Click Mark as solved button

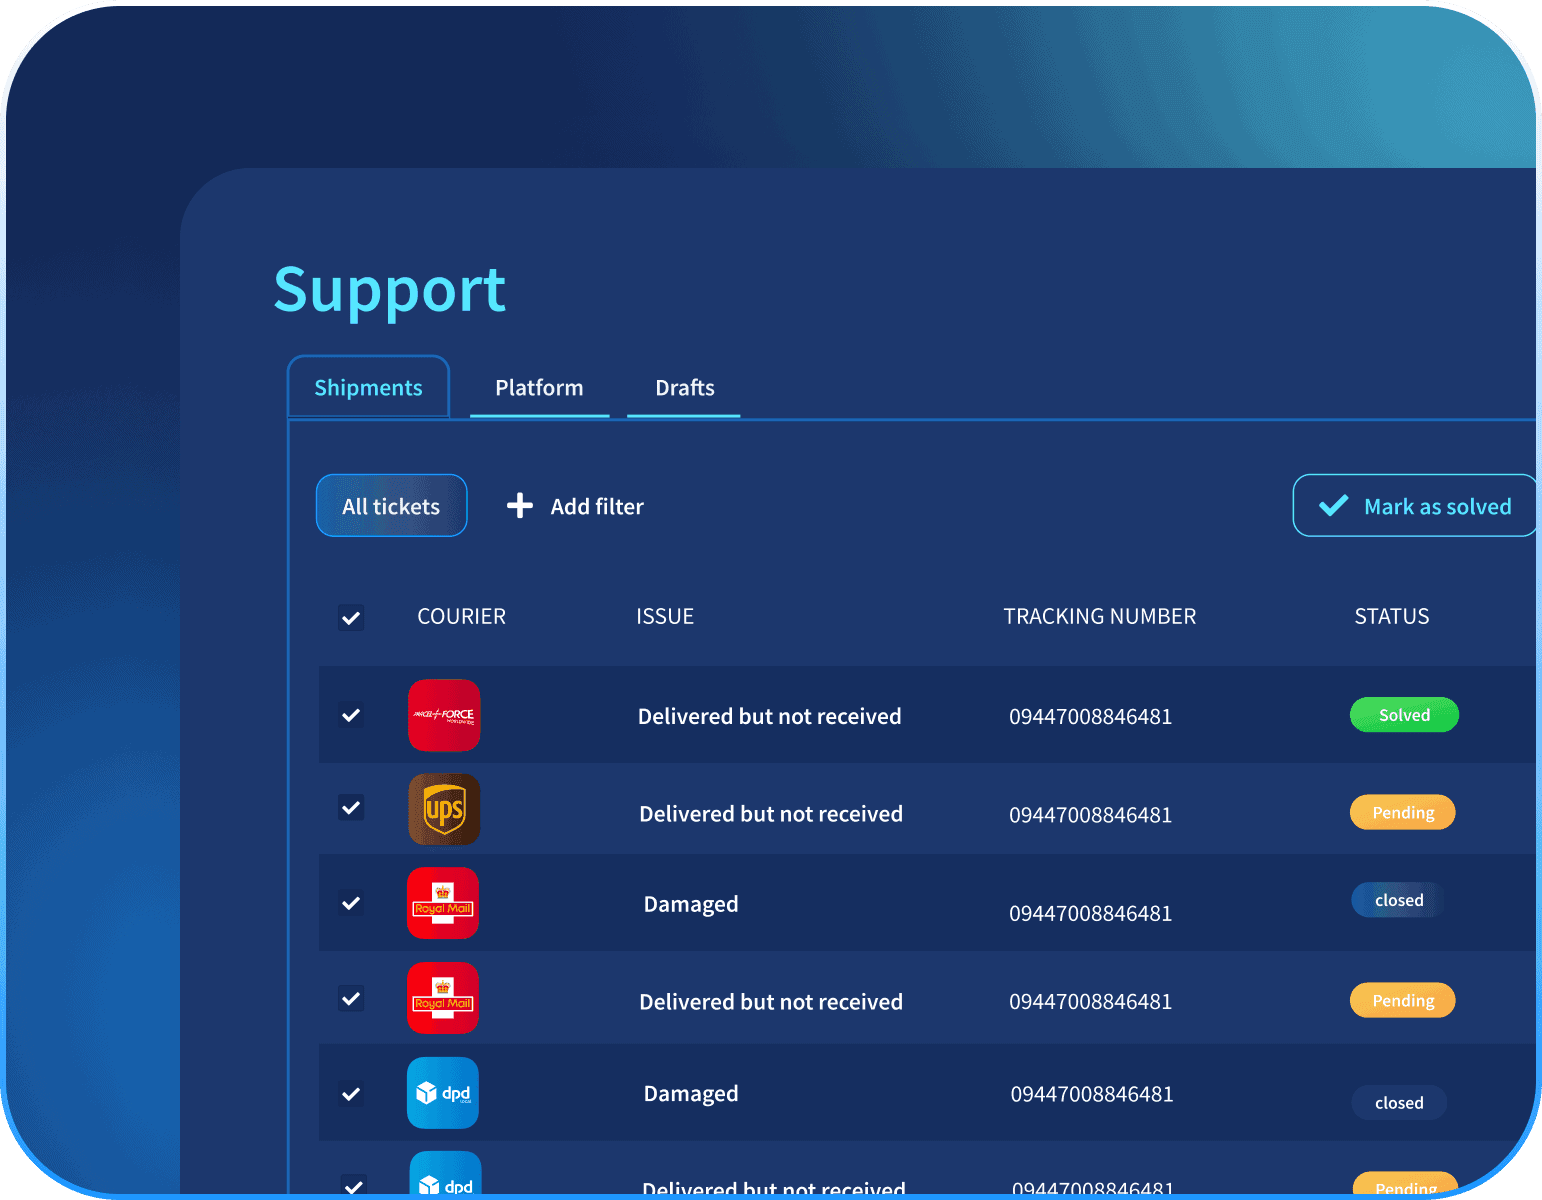tap(1415, 506)
